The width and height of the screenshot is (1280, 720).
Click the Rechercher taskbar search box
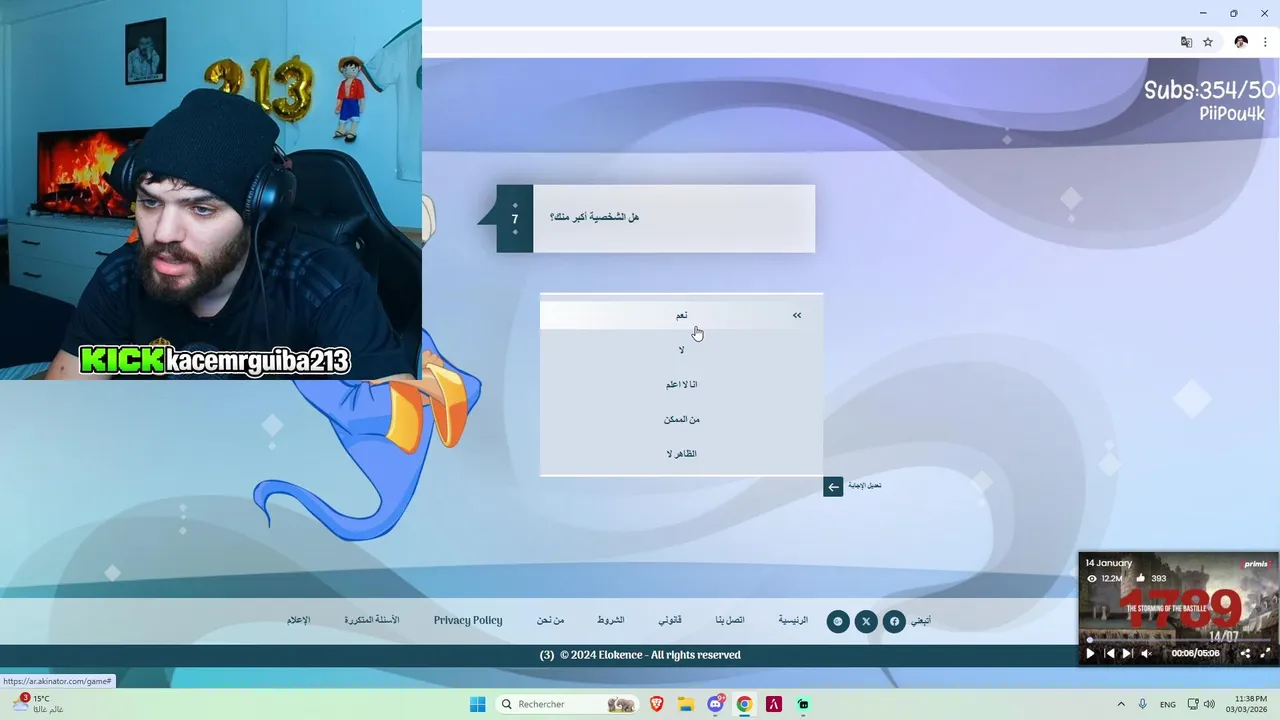(568, 704)
